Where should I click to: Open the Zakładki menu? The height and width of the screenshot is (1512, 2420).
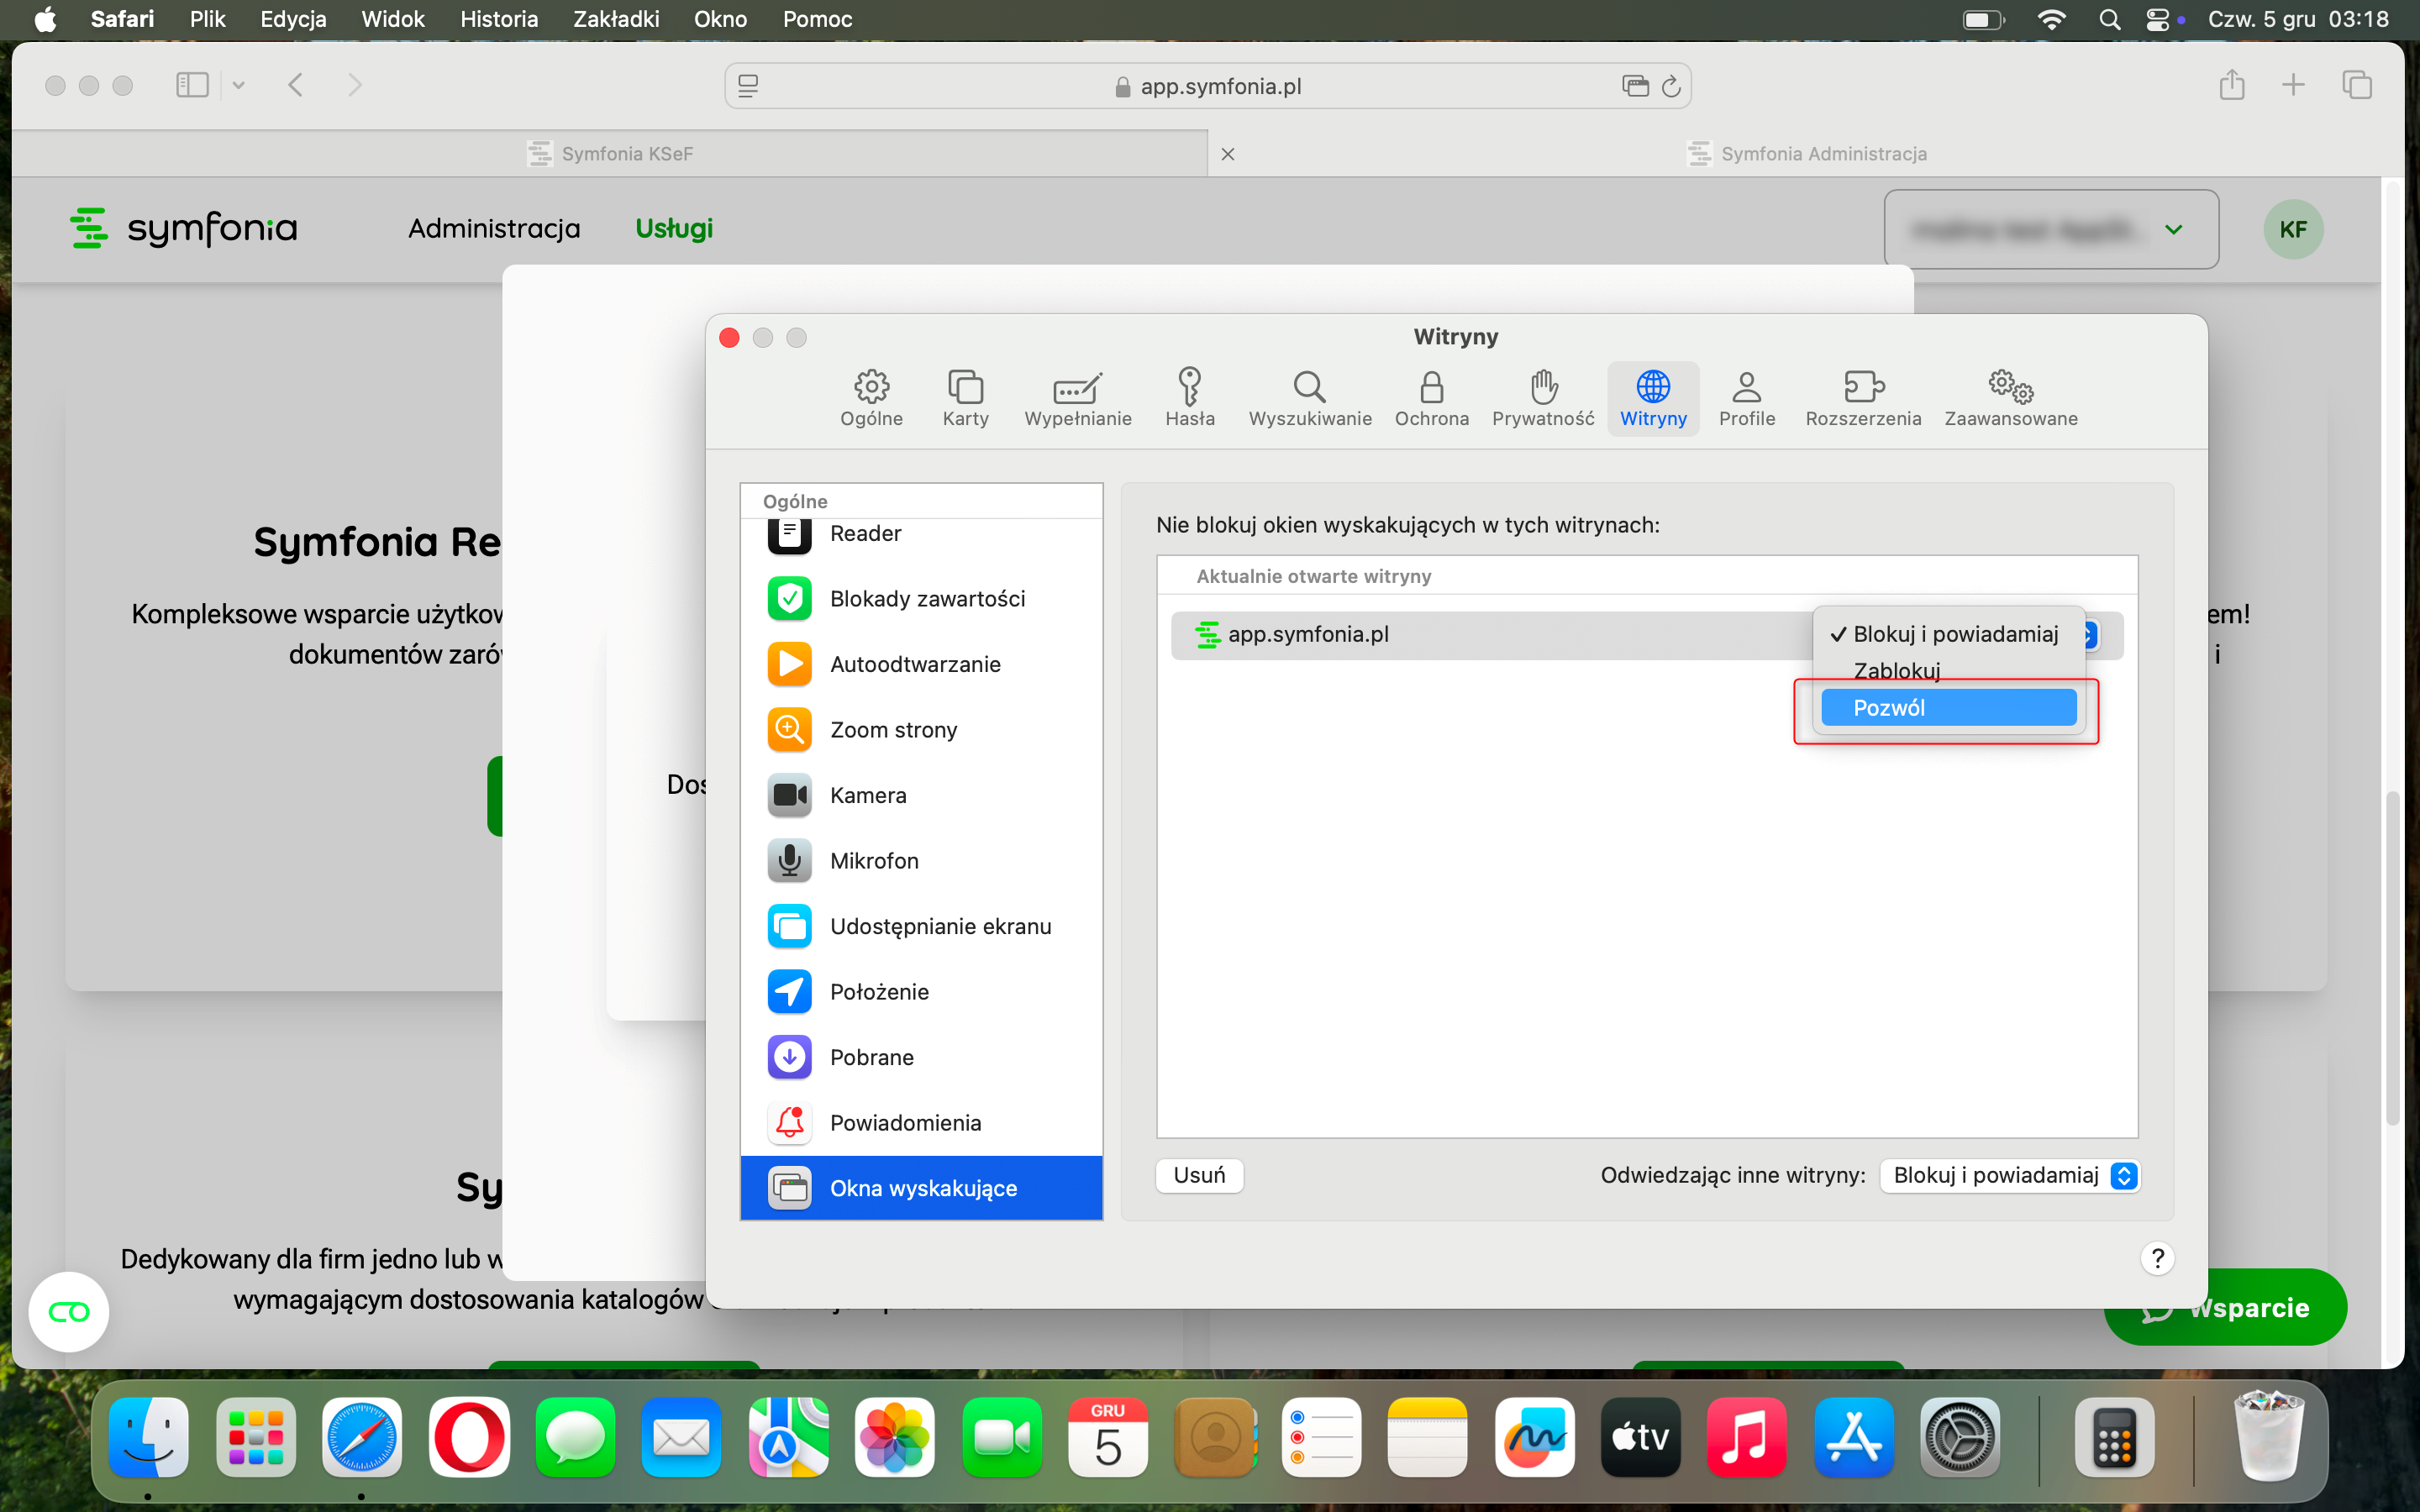(616, 19)
